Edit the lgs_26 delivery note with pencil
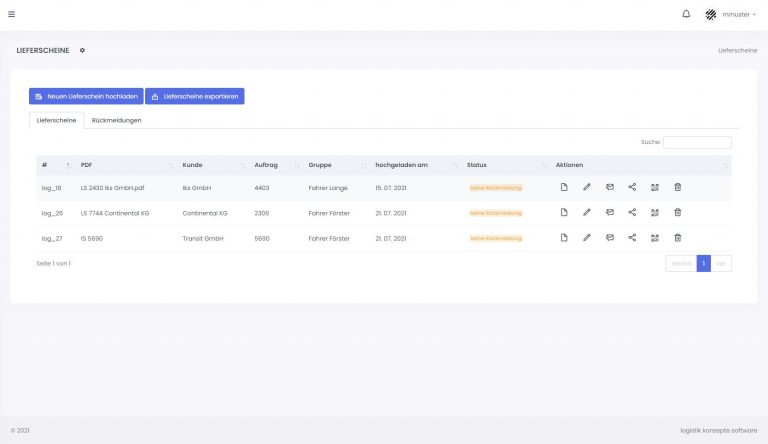Image resolution: width=768 pixels, height=444 pixels. tap(587, 212)
